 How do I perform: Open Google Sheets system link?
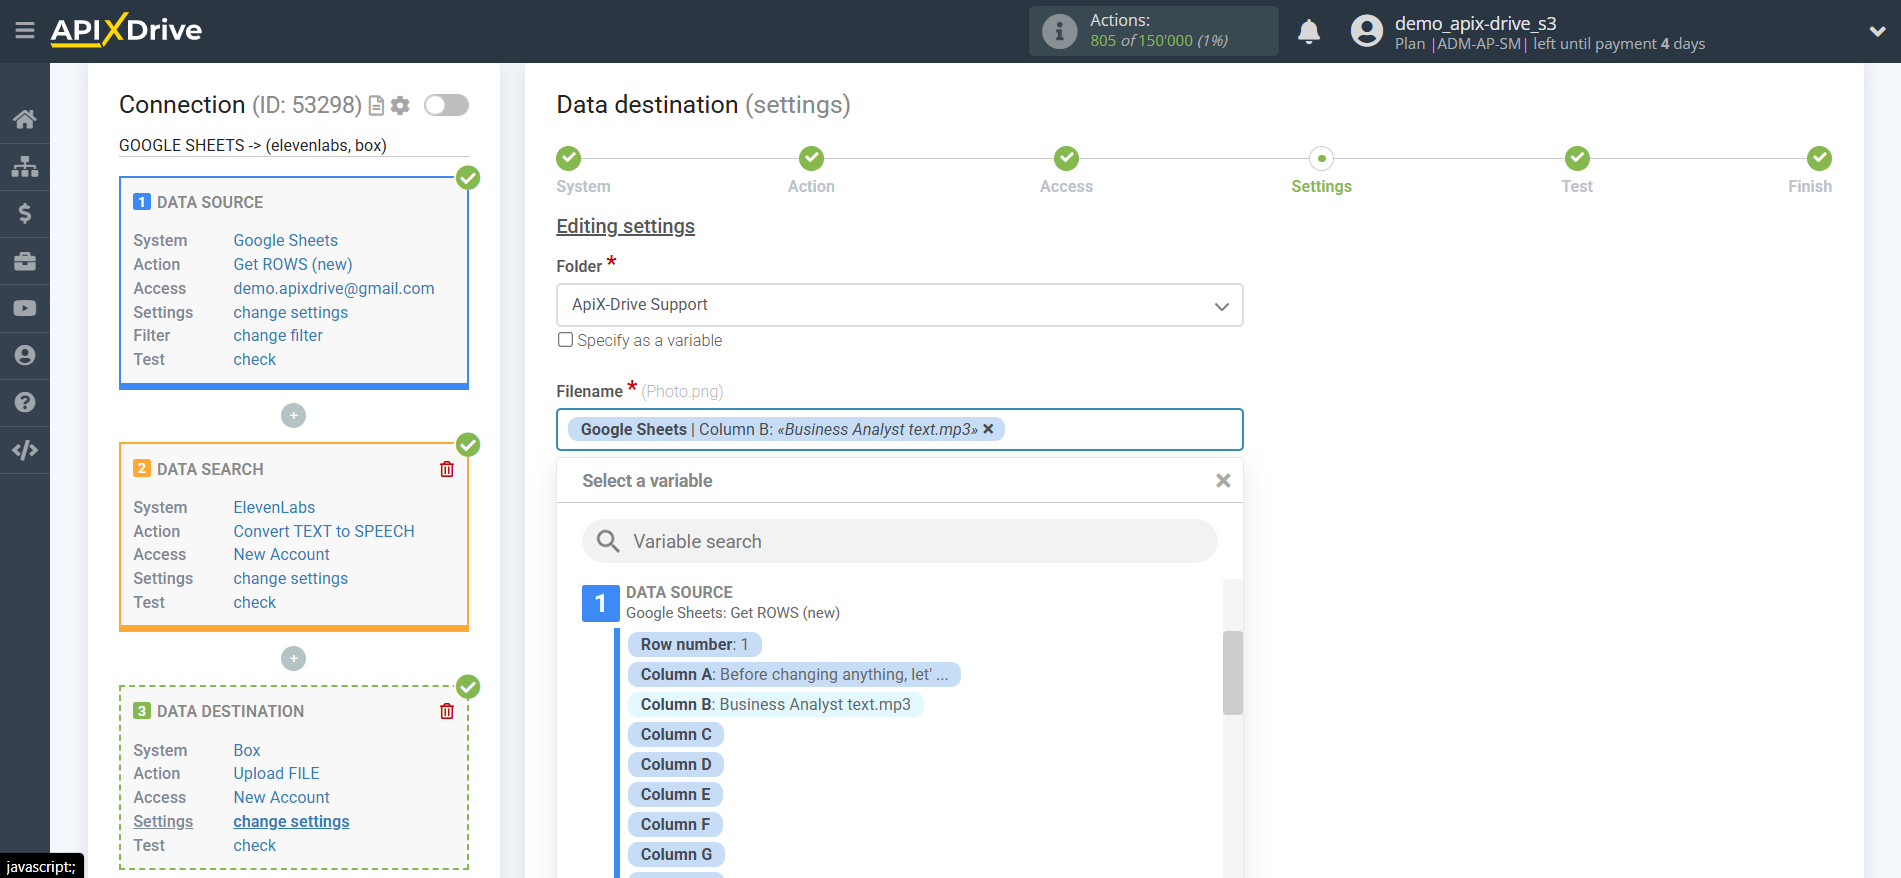point(285,240)
